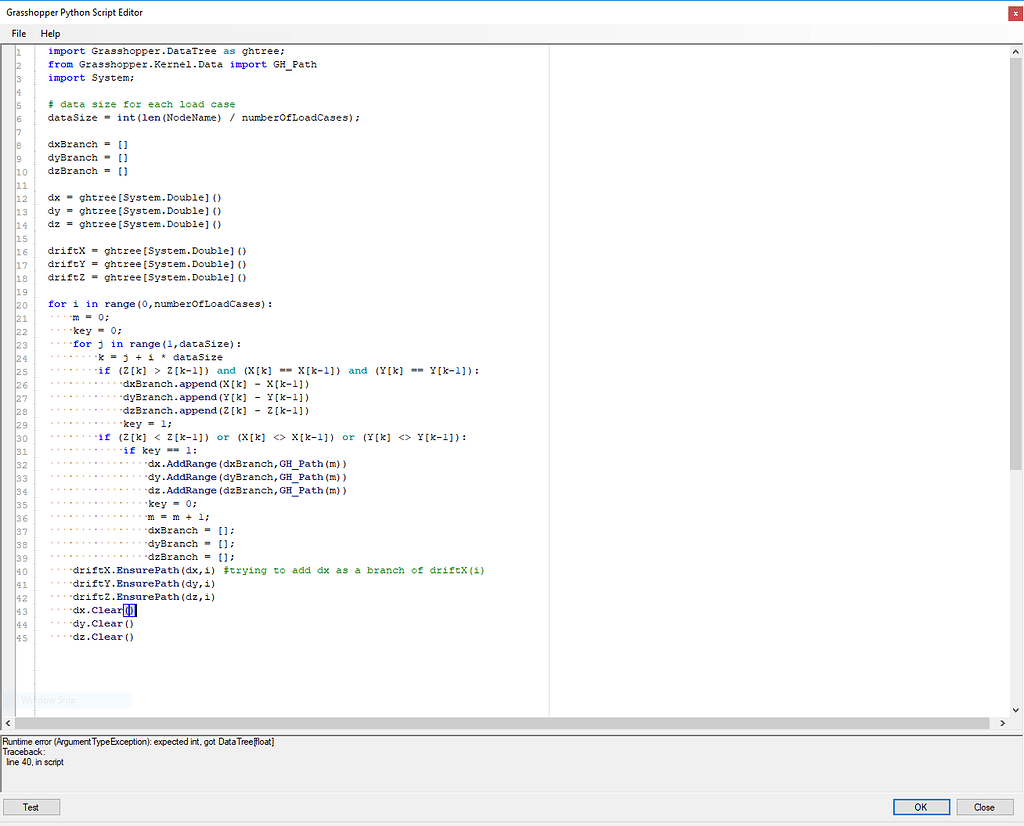Click the dx.Clear() line in the editor
The height and width of the screenshot is (826, 1024).
click(100, 610)
